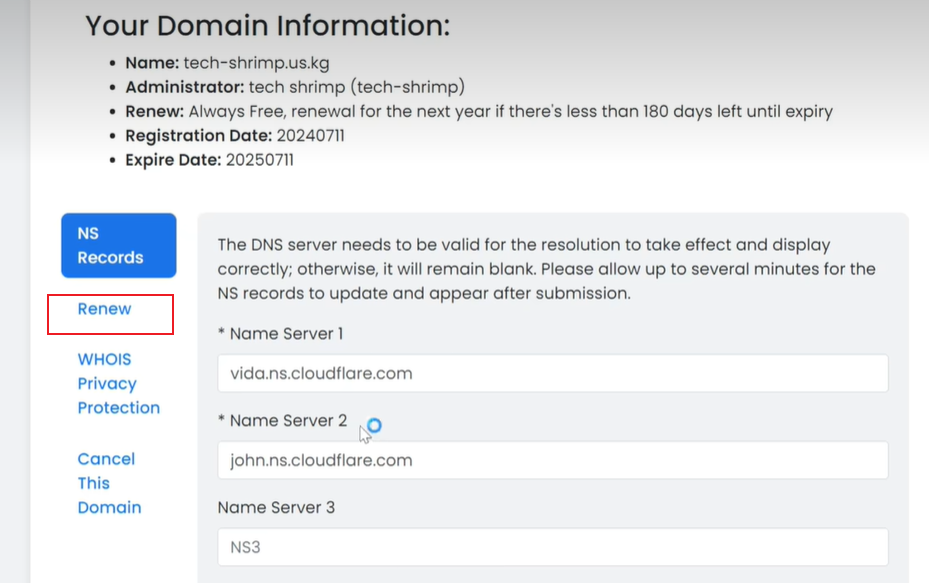This screenshot has width=929, height=583.
Task: Click the Registration Date 20240711 entry
Action: (235, 136)
